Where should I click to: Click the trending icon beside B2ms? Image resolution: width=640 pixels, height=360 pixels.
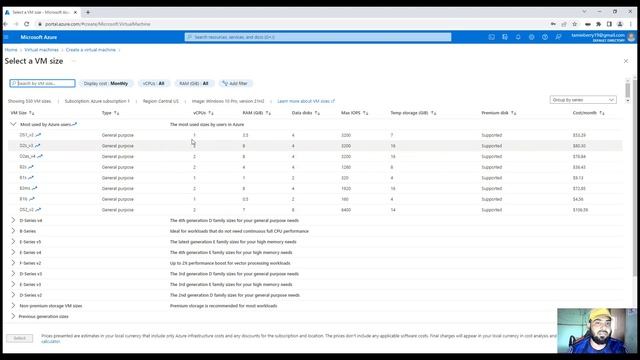click(35, 188)
